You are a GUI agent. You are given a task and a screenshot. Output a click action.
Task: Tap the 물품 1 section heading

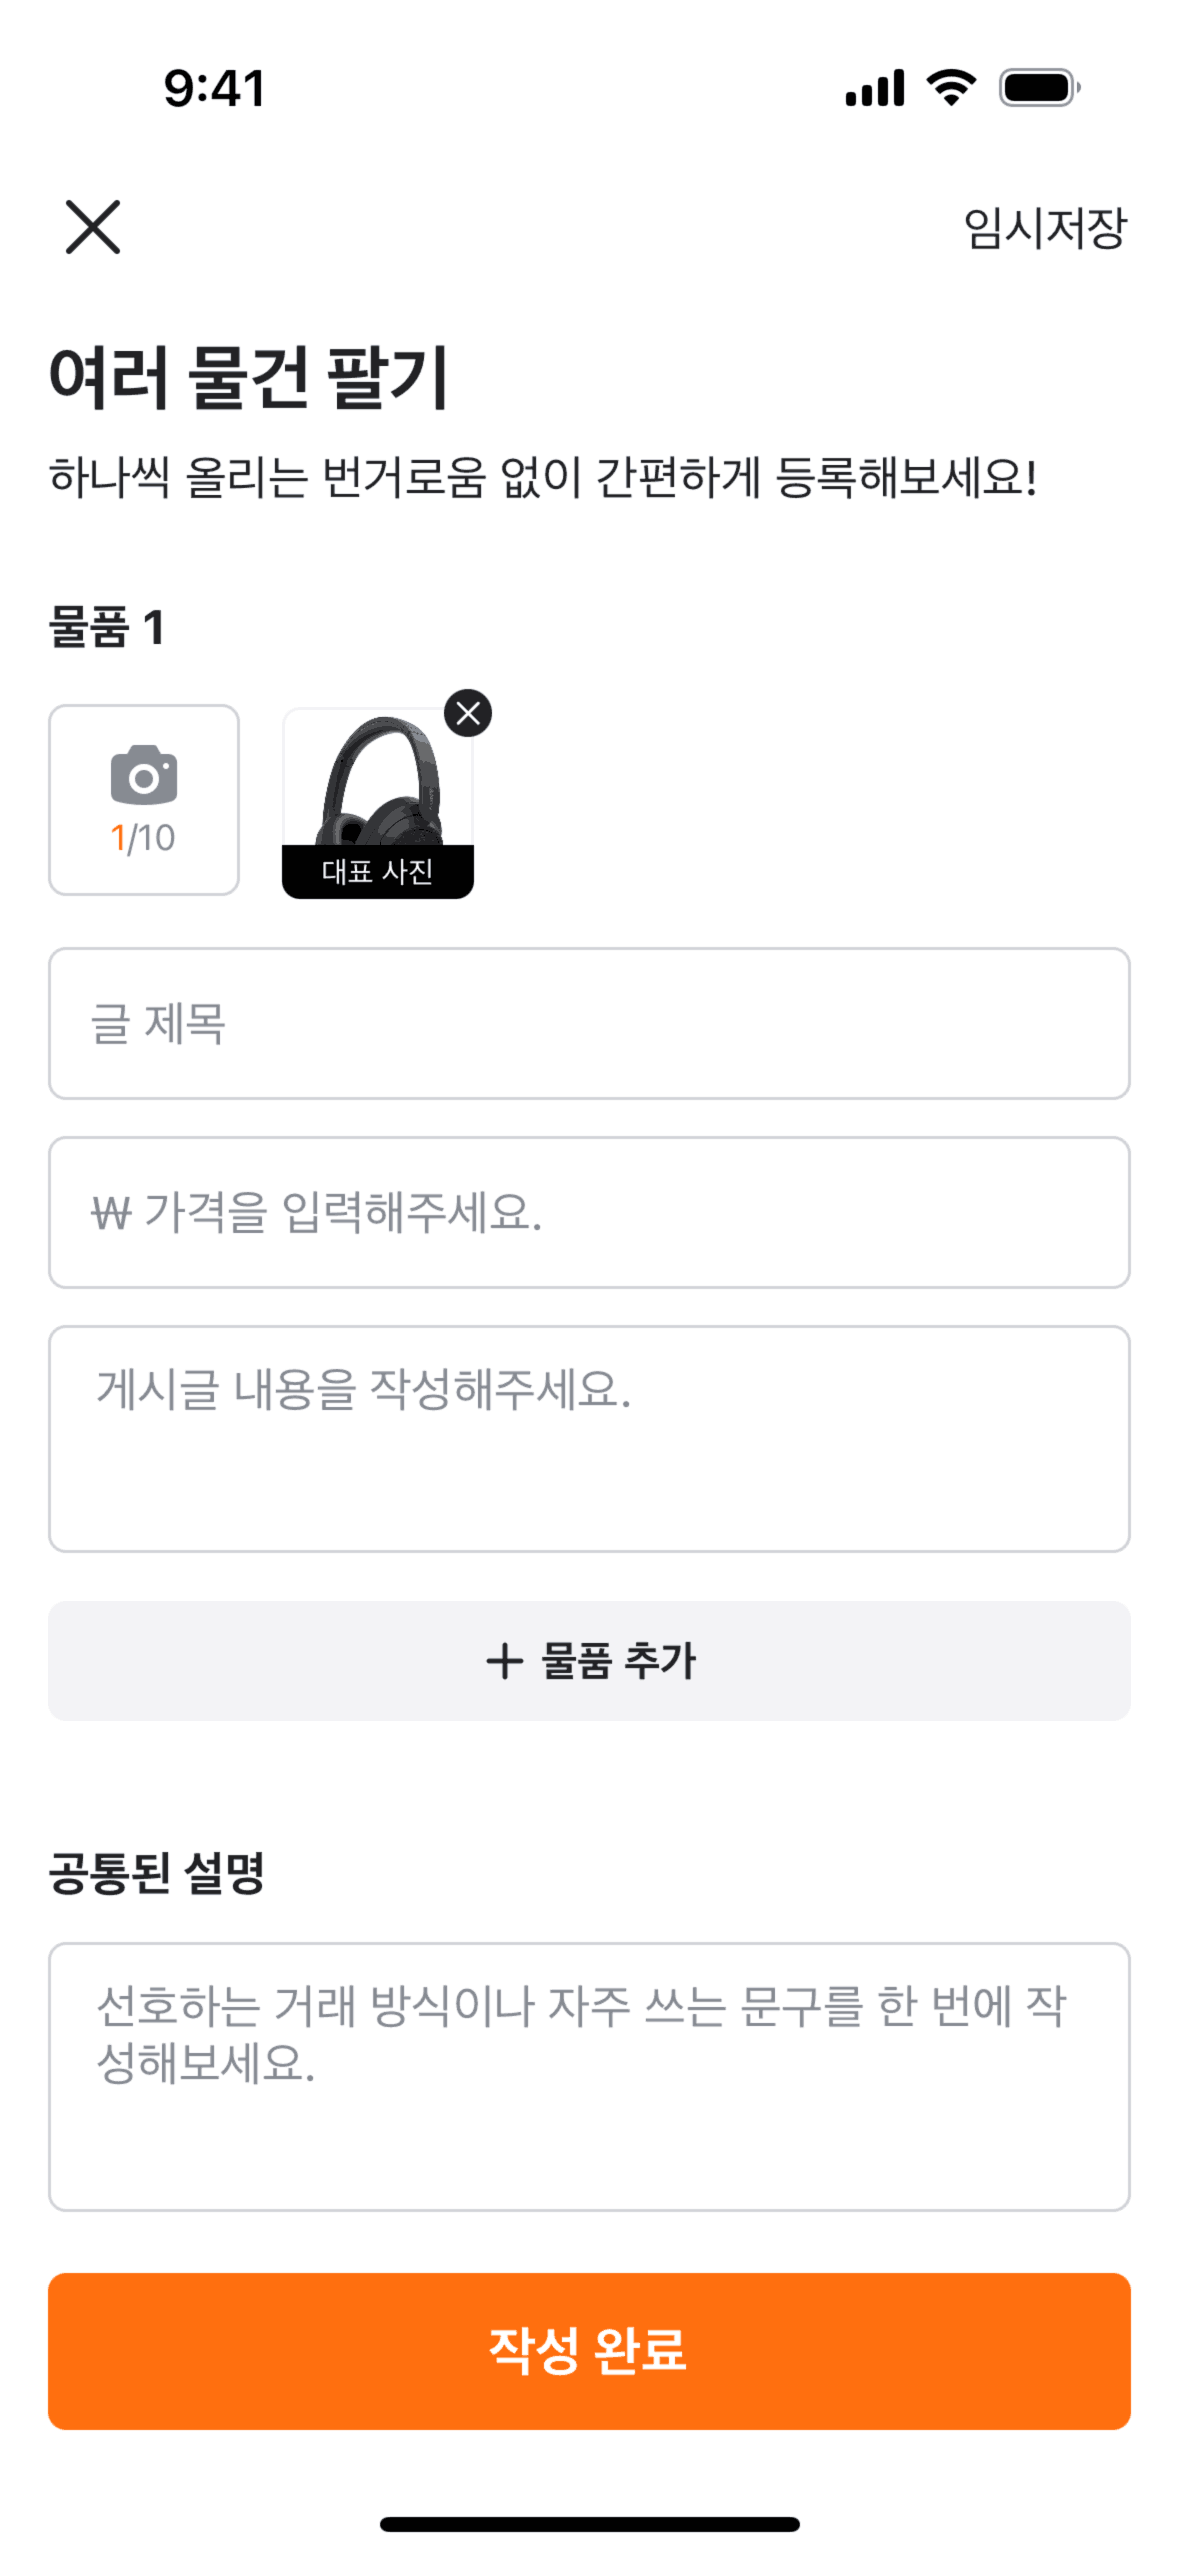[x=107, y=628]
